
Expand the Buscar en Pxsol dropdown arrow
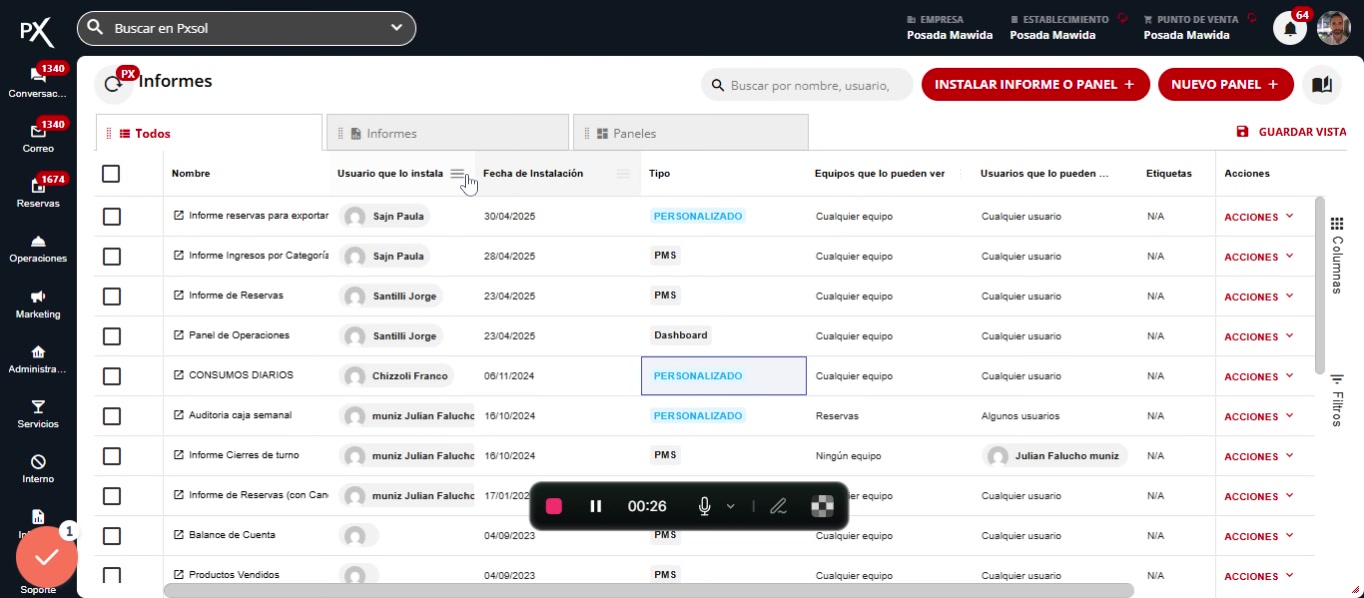[397, 28]
